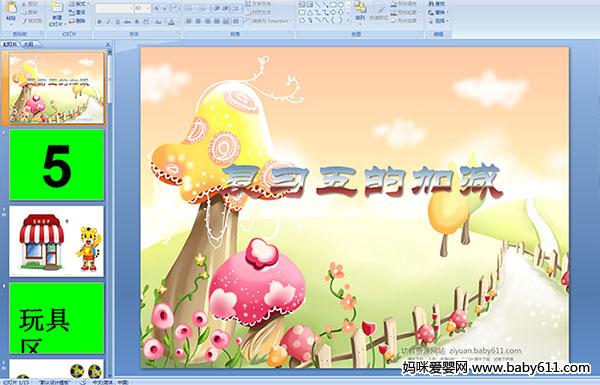Pick the right brace shape in gallery
600x385 pixels.
coord(340,20)
